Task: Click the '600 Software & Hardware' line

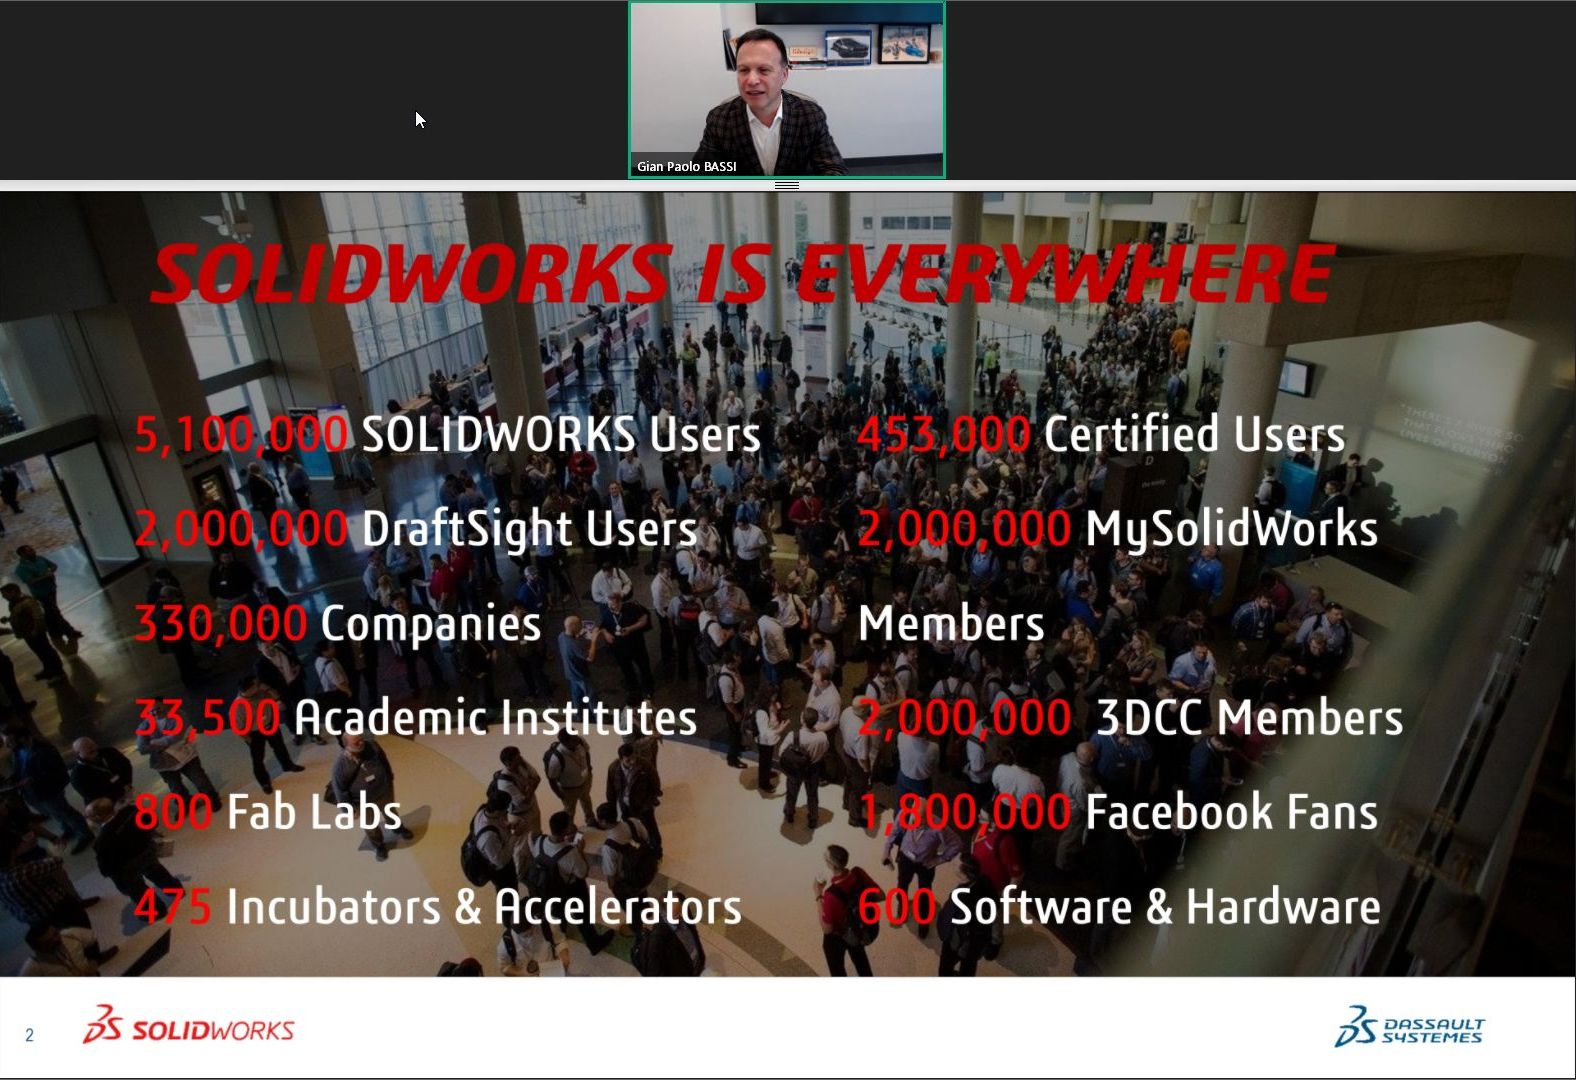Action: [x=1119, y=906]
